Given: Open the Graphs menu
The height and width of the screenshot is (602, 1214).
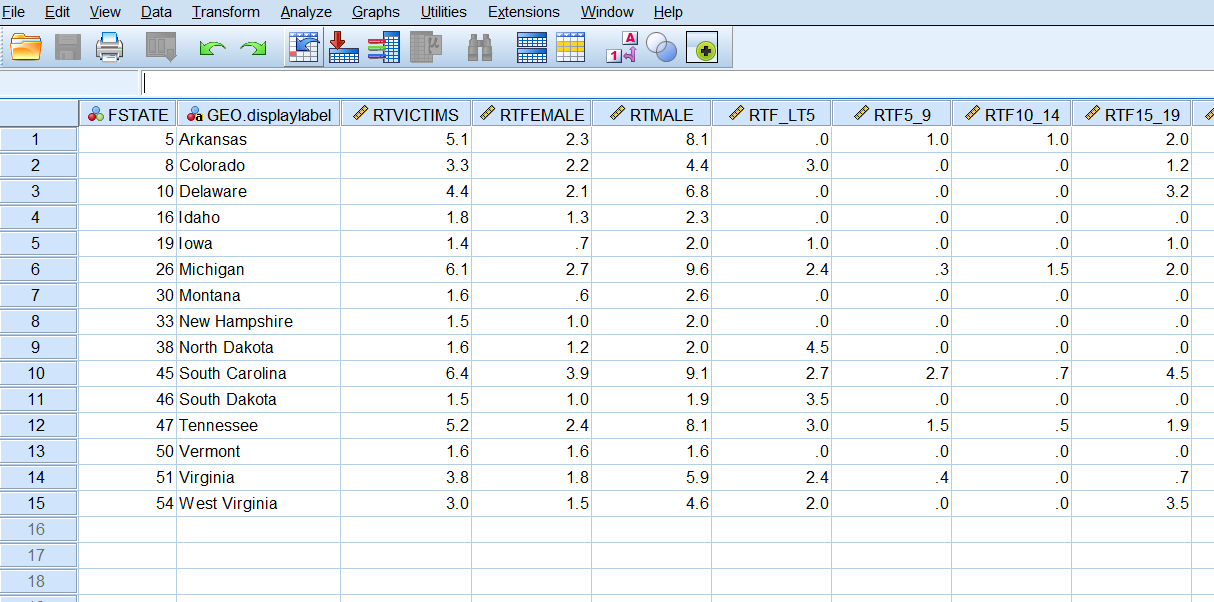Looking at the screenshot, I should 375,12.
